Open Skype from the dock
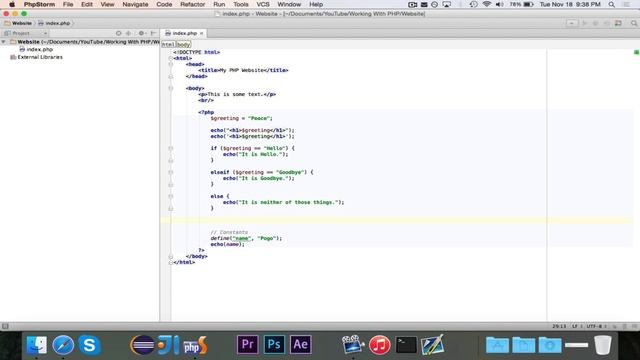Viewport: 640px width, 360px height. (89, 345)
